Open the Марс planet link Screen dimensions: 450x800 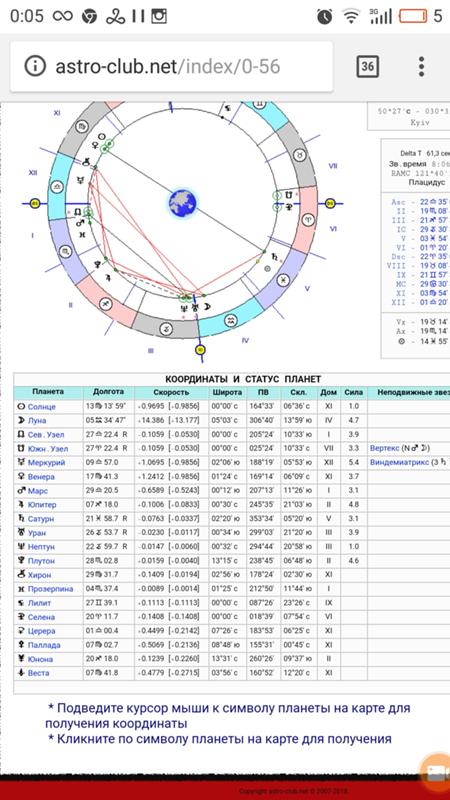38,491
